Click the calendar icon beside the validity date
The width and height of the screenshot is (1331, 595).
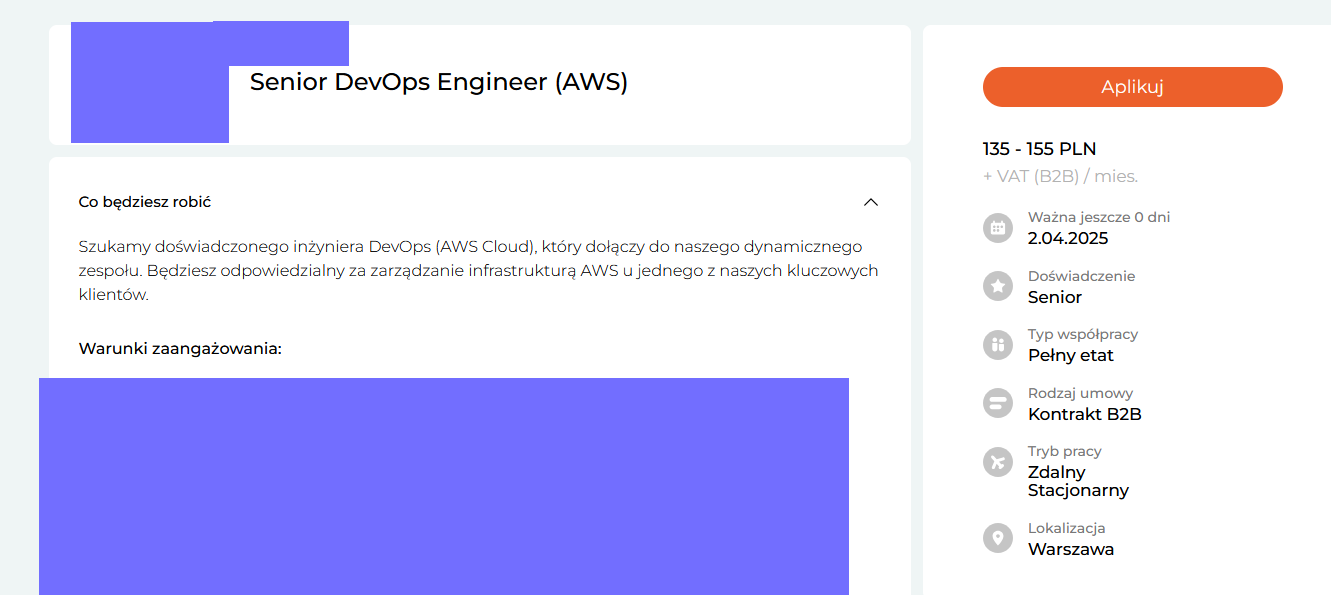pyautogui.click(x=997, y=228)
